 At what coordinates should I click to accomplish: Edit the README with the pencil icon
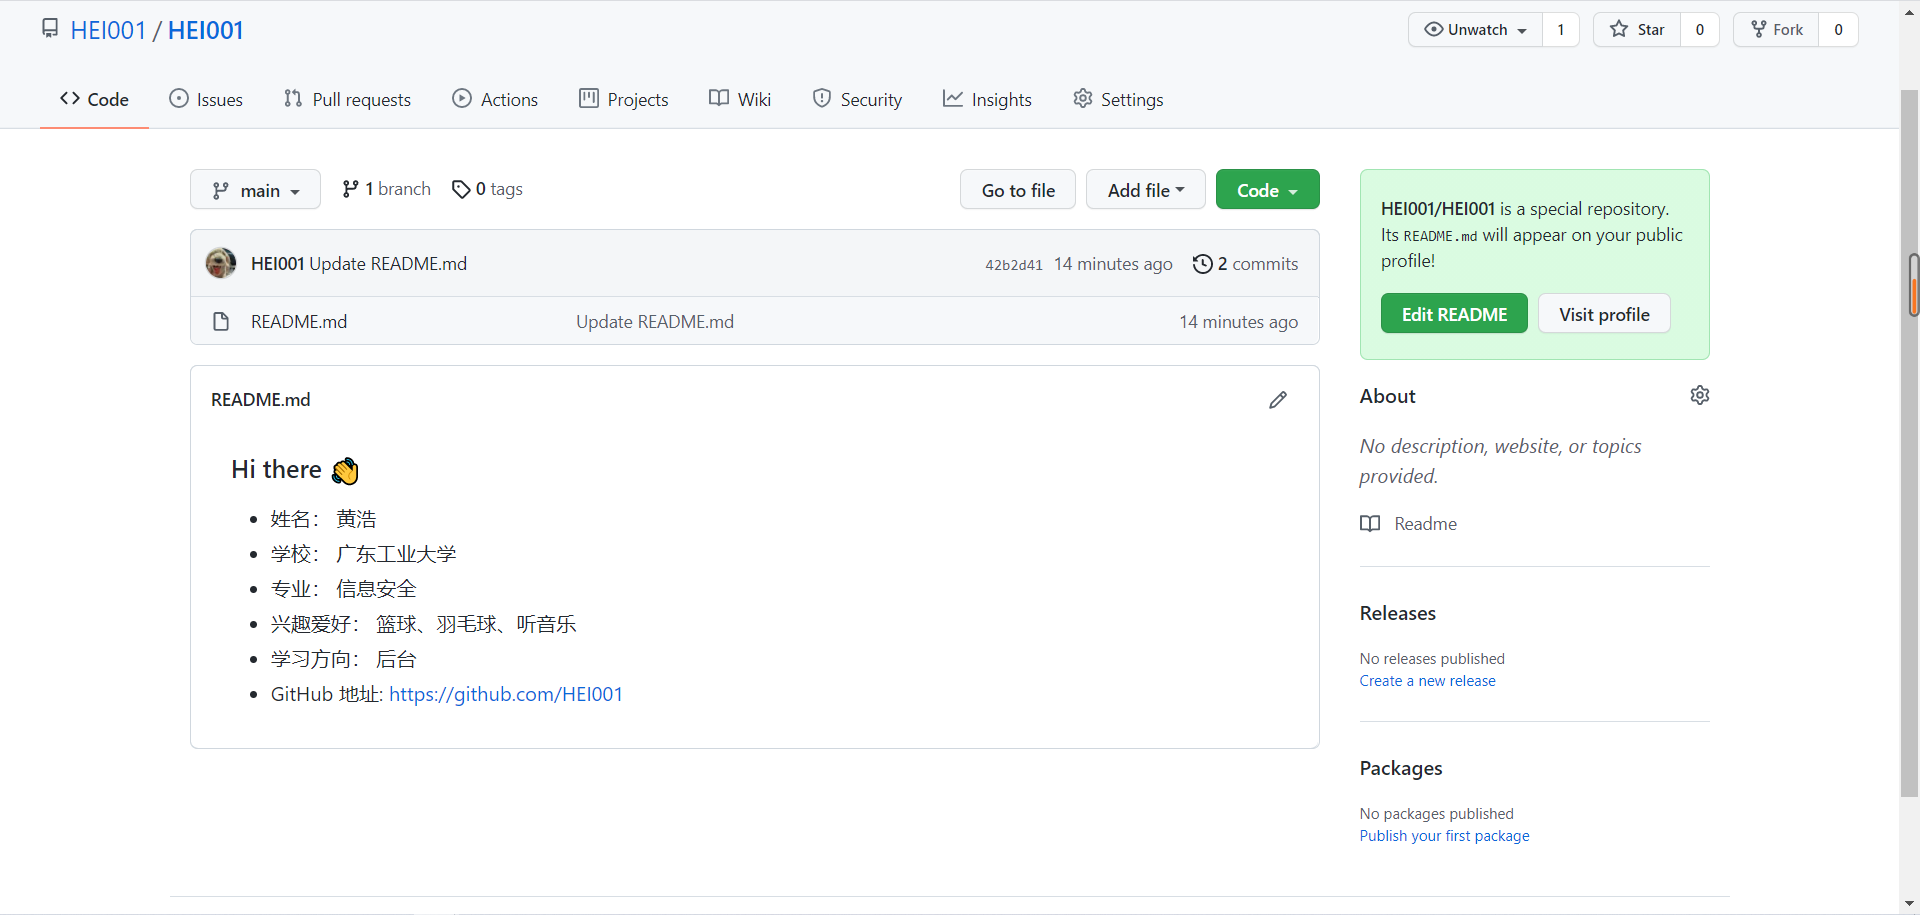click(1278, 400)
